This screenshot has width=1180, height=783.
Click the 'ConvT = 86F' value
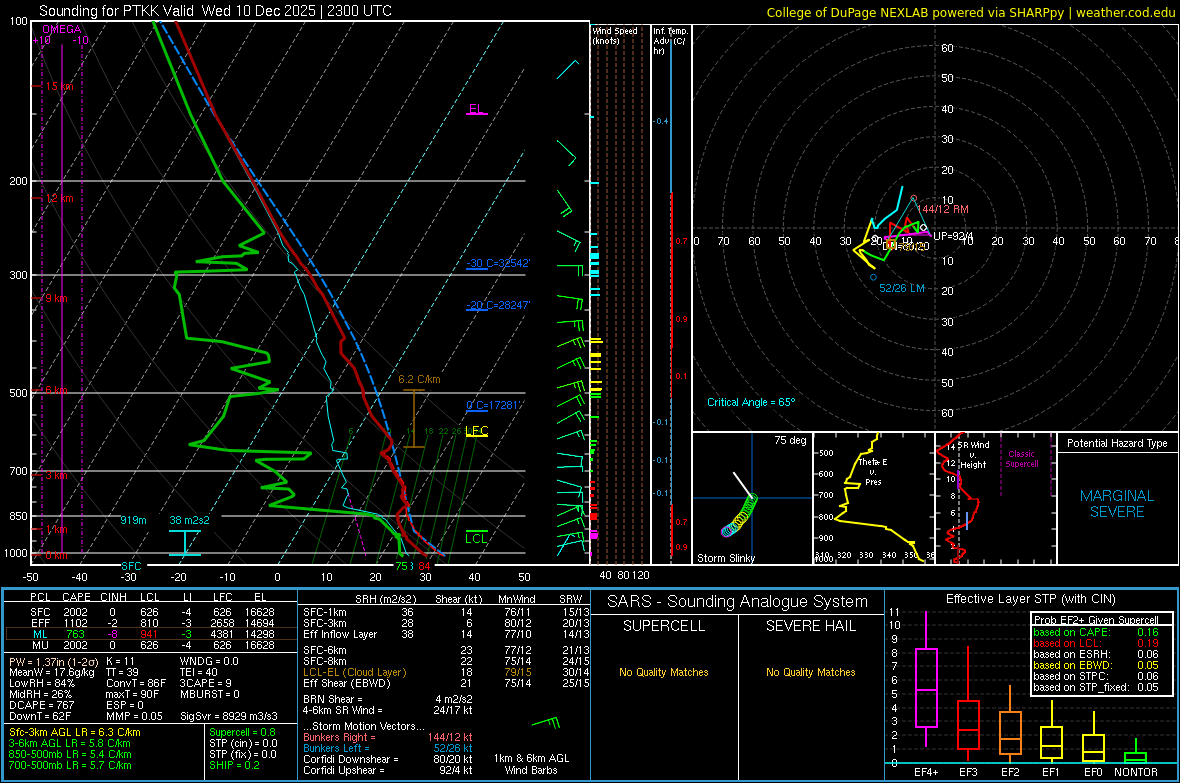135,684
